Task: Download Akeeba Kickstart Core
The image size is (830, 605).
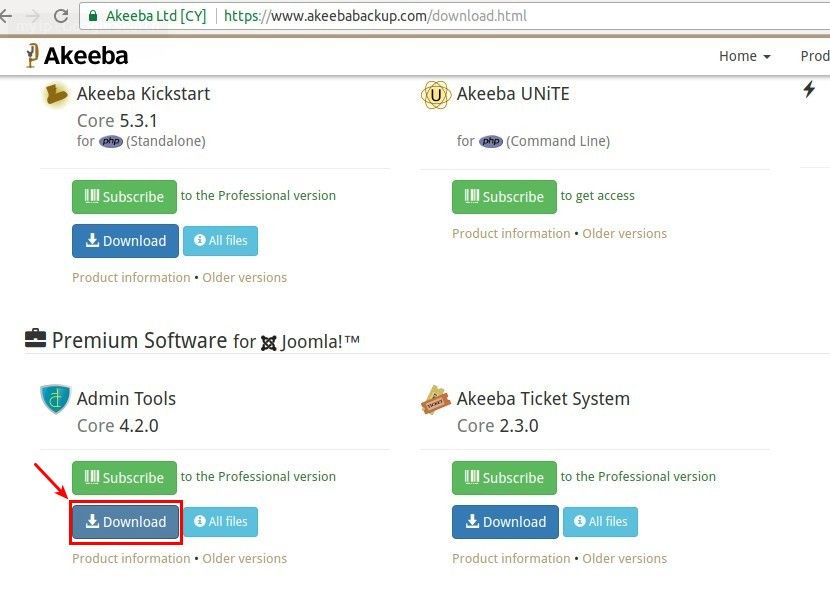Action: 125,241
